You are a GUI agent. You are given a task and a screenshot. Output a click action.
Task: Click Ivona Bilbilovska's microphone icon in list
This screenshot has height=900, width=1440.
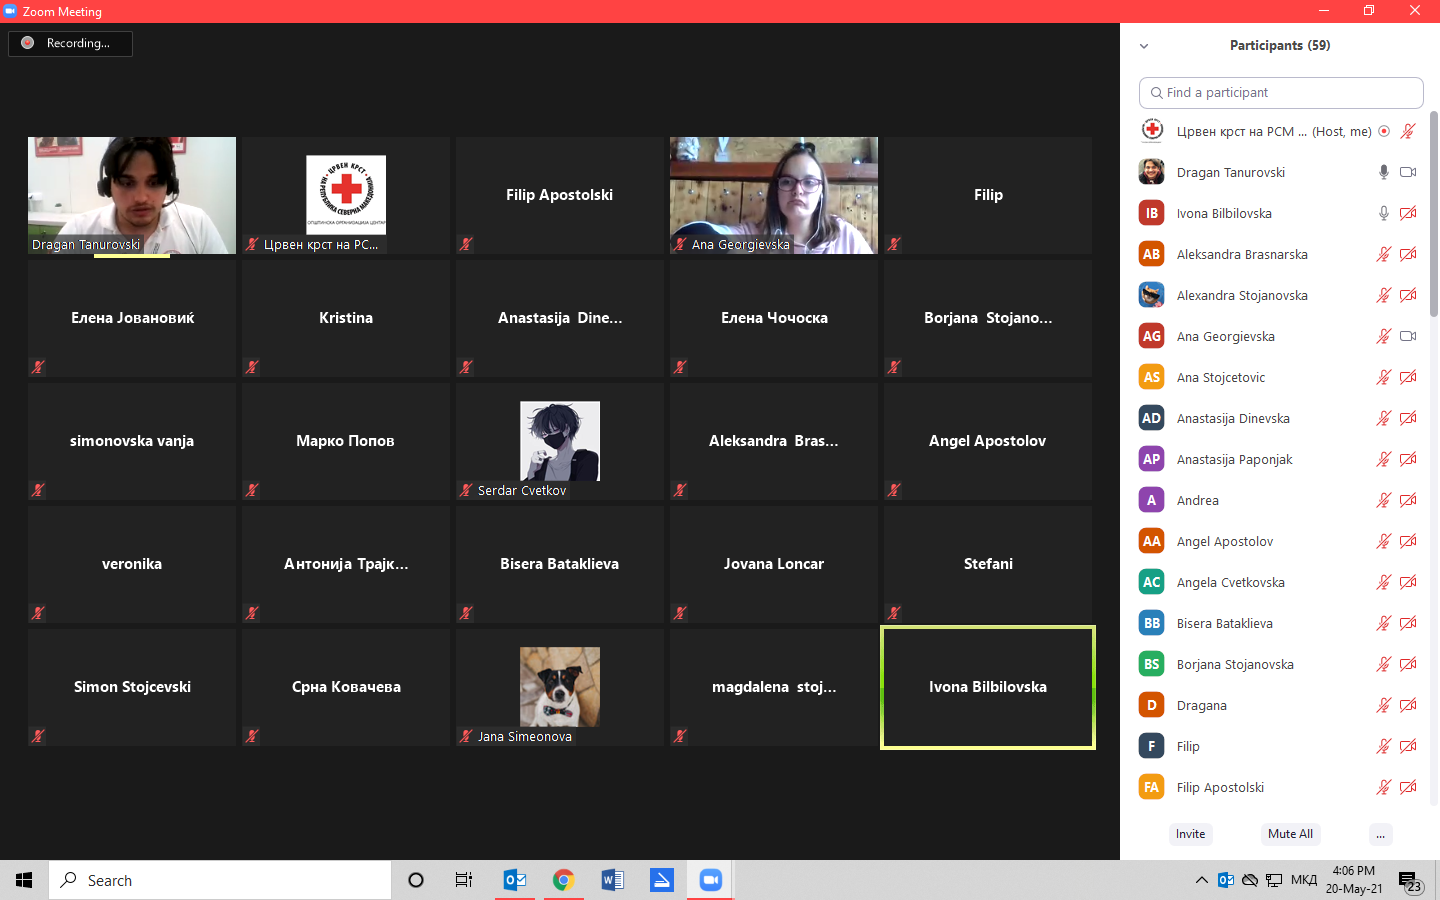click(x=1384, y=213)
